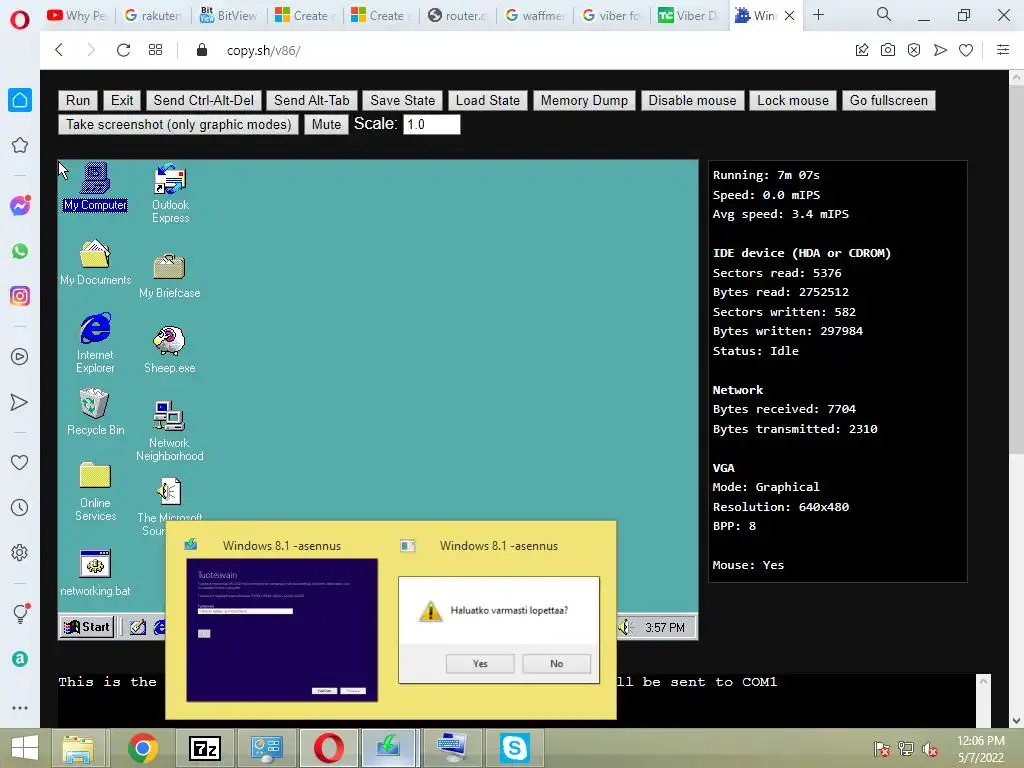The width and height of the screenshot is (1024, 768).
Task: Select Network Neighborhood desktop icon
Action: pyautogui.click(x=169, y=431)
